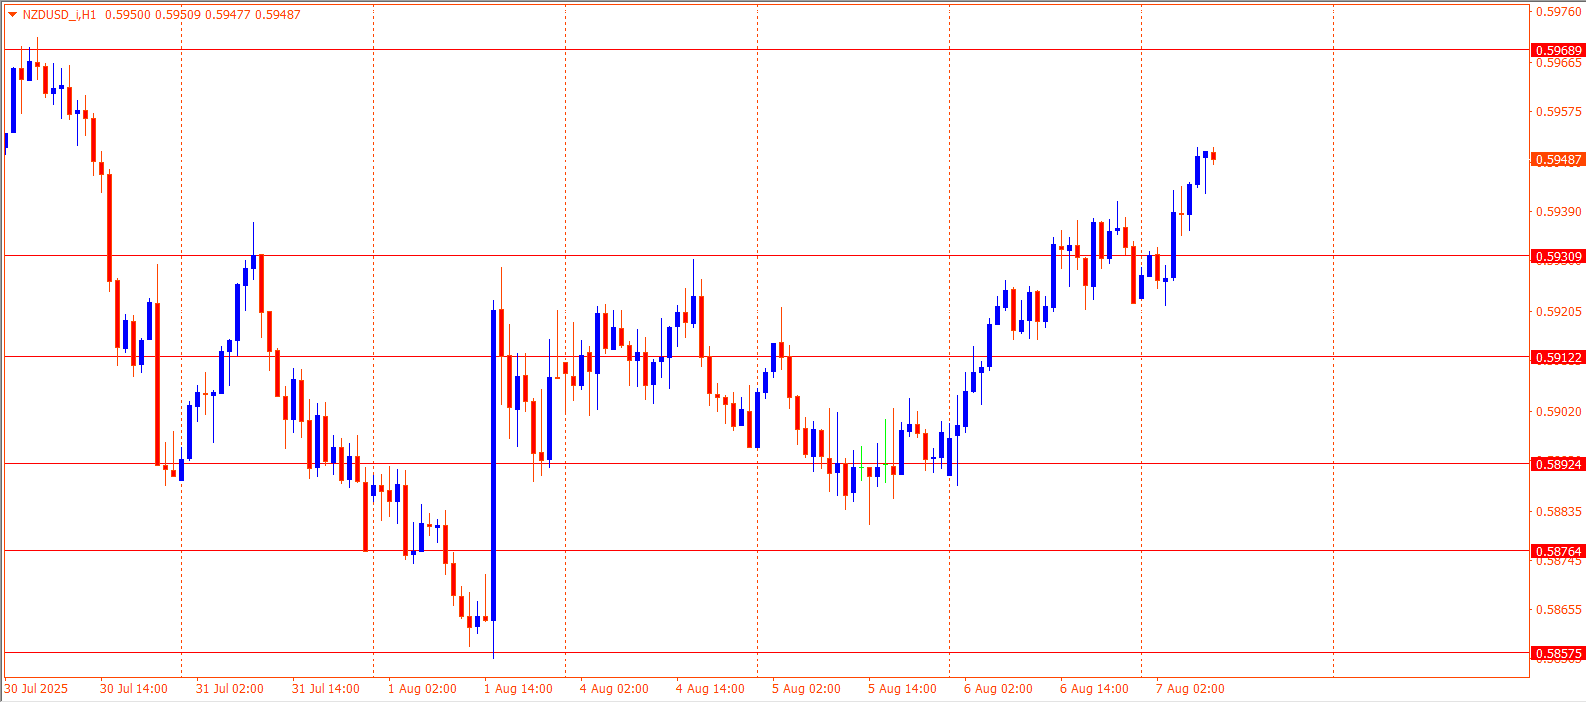The image size is (1586, 703).
Task: Click the 0.59122 red price level label
Action: (1558, 358)
